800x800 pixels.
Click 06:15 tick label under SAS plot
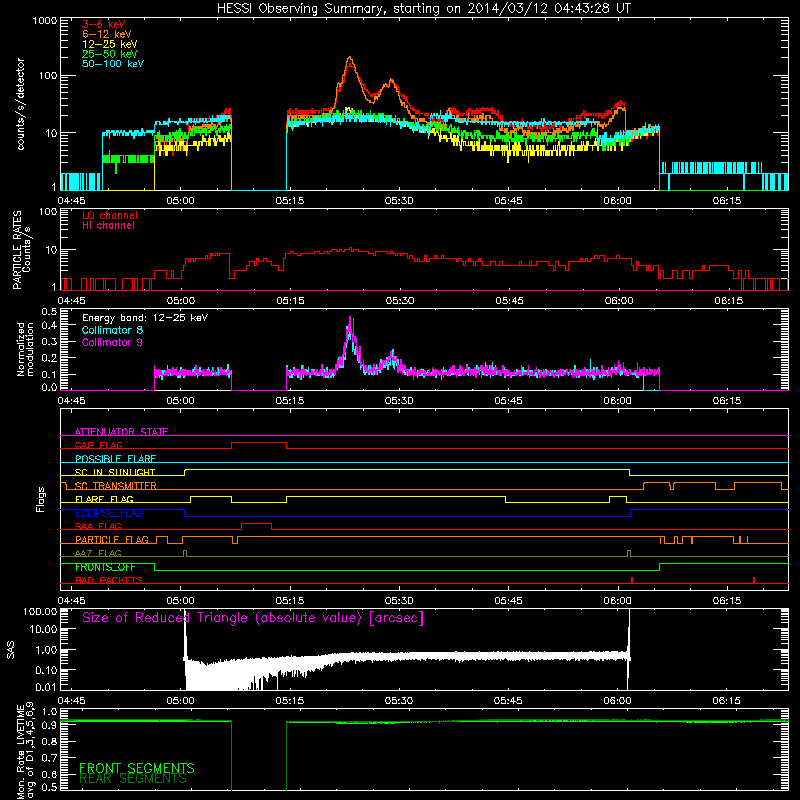(727, 701)
